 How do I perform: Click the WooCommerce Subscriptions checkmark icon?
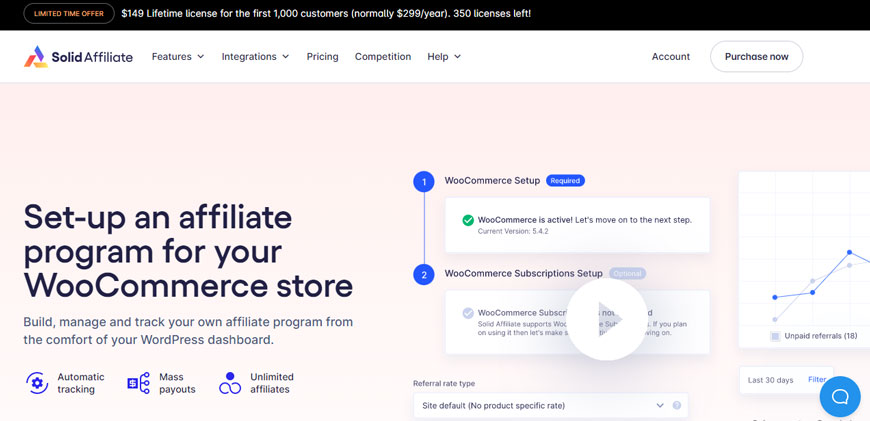pos(468,313)
